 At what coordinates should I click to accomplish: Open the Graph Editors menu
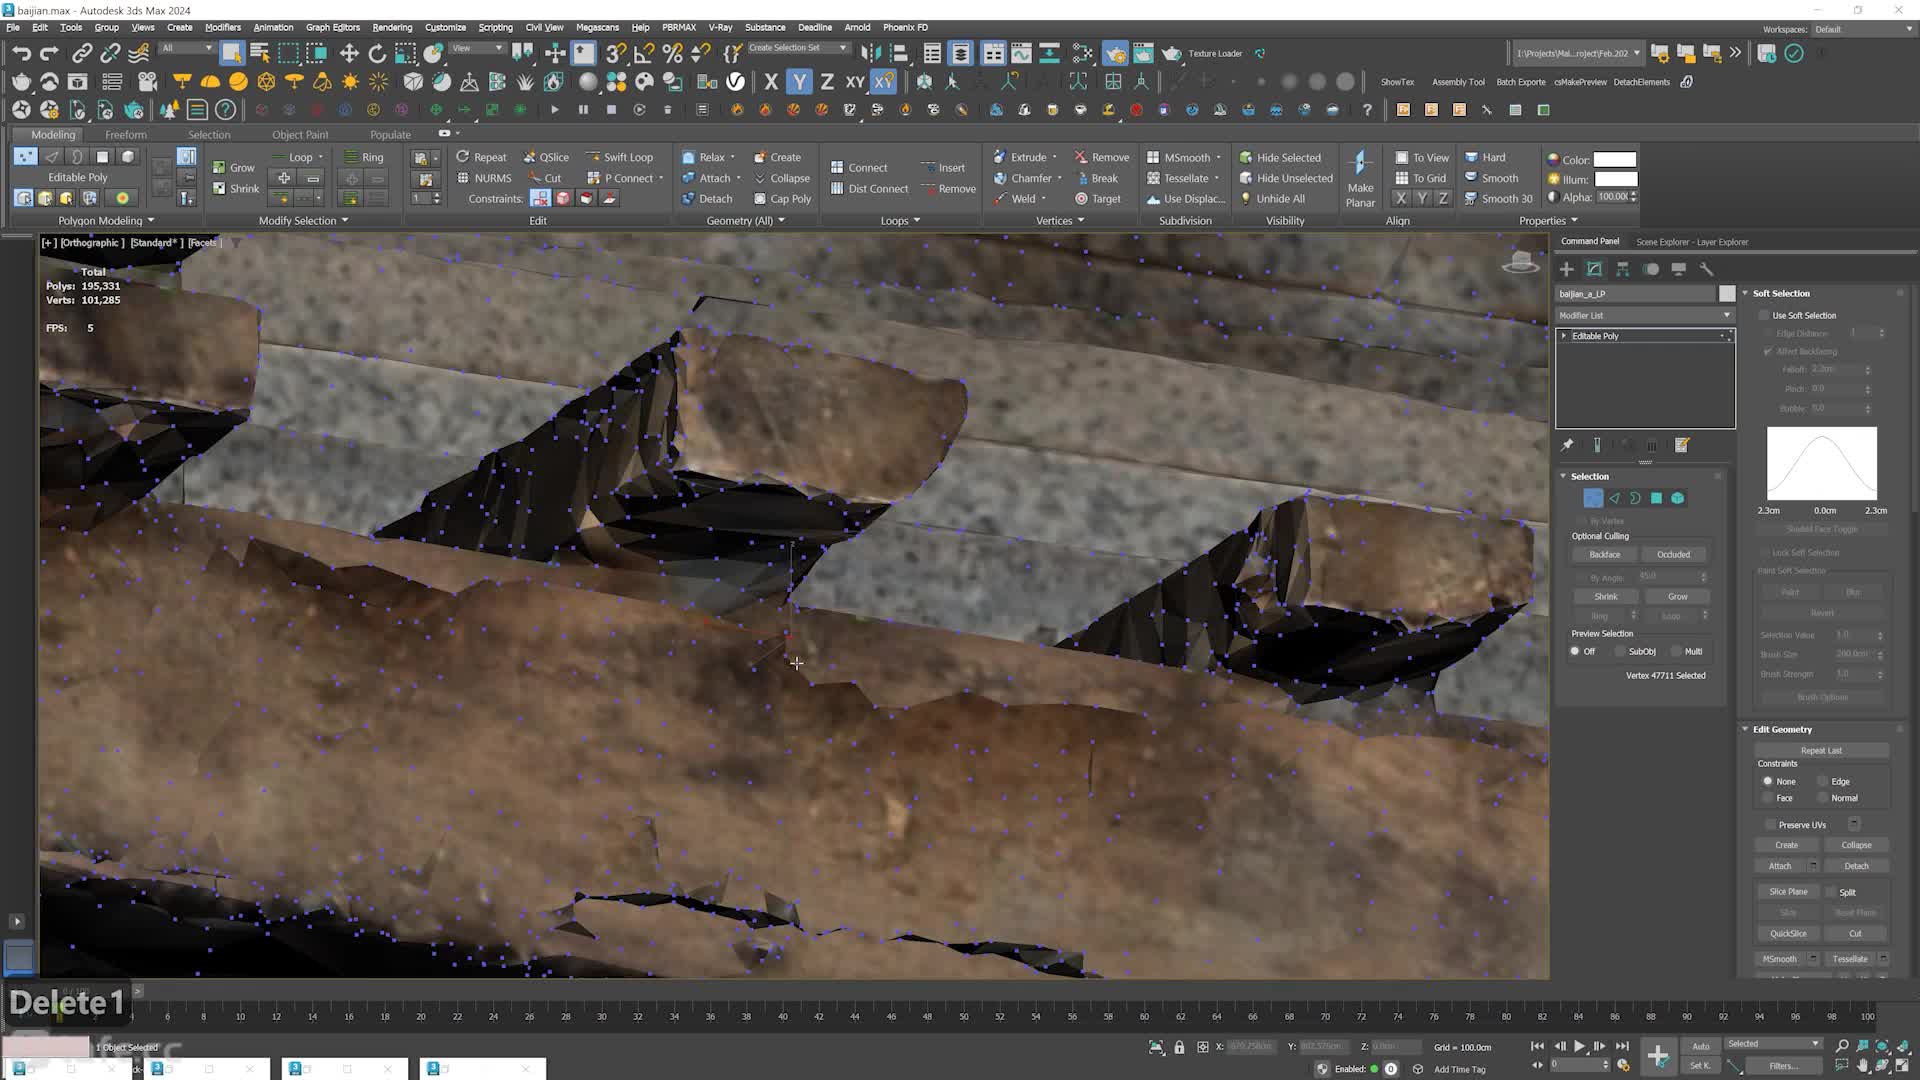tap(332, 27)
